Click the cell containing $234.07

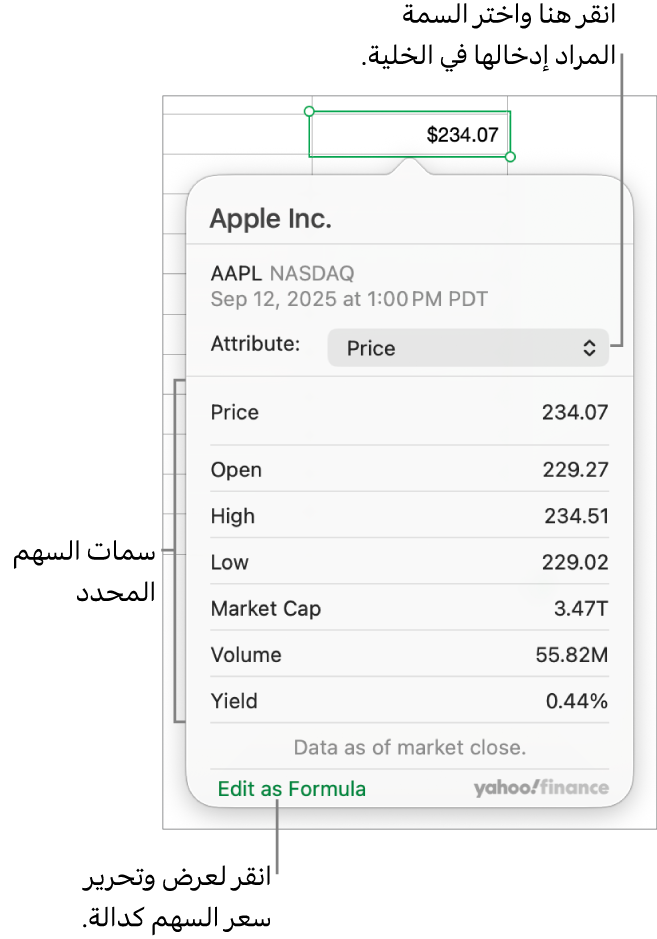coord(410,133)
